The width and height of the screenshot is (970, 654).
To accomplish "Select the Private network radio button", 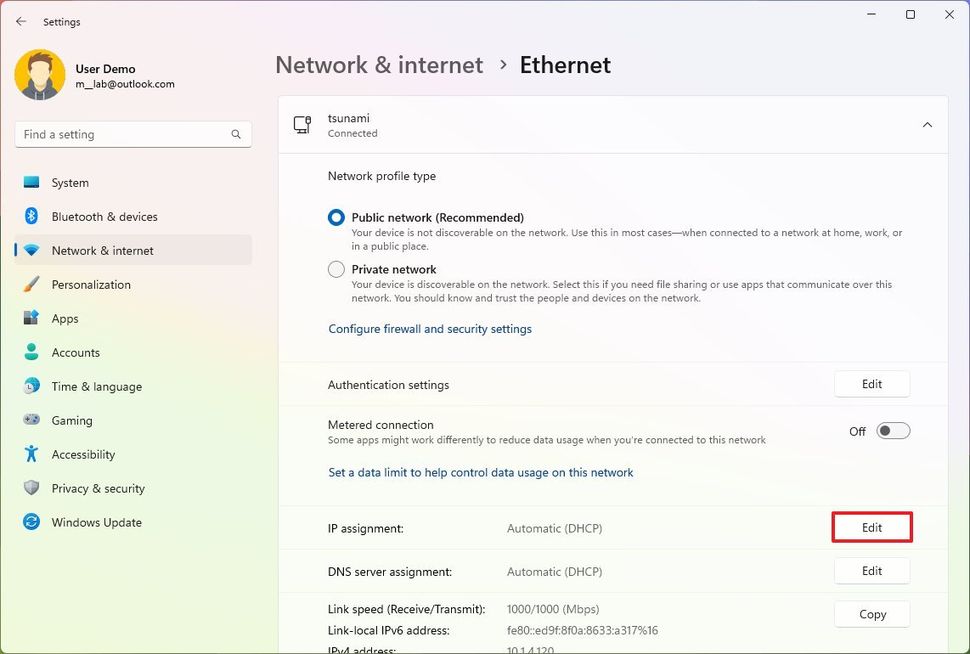I will (335, 269).
